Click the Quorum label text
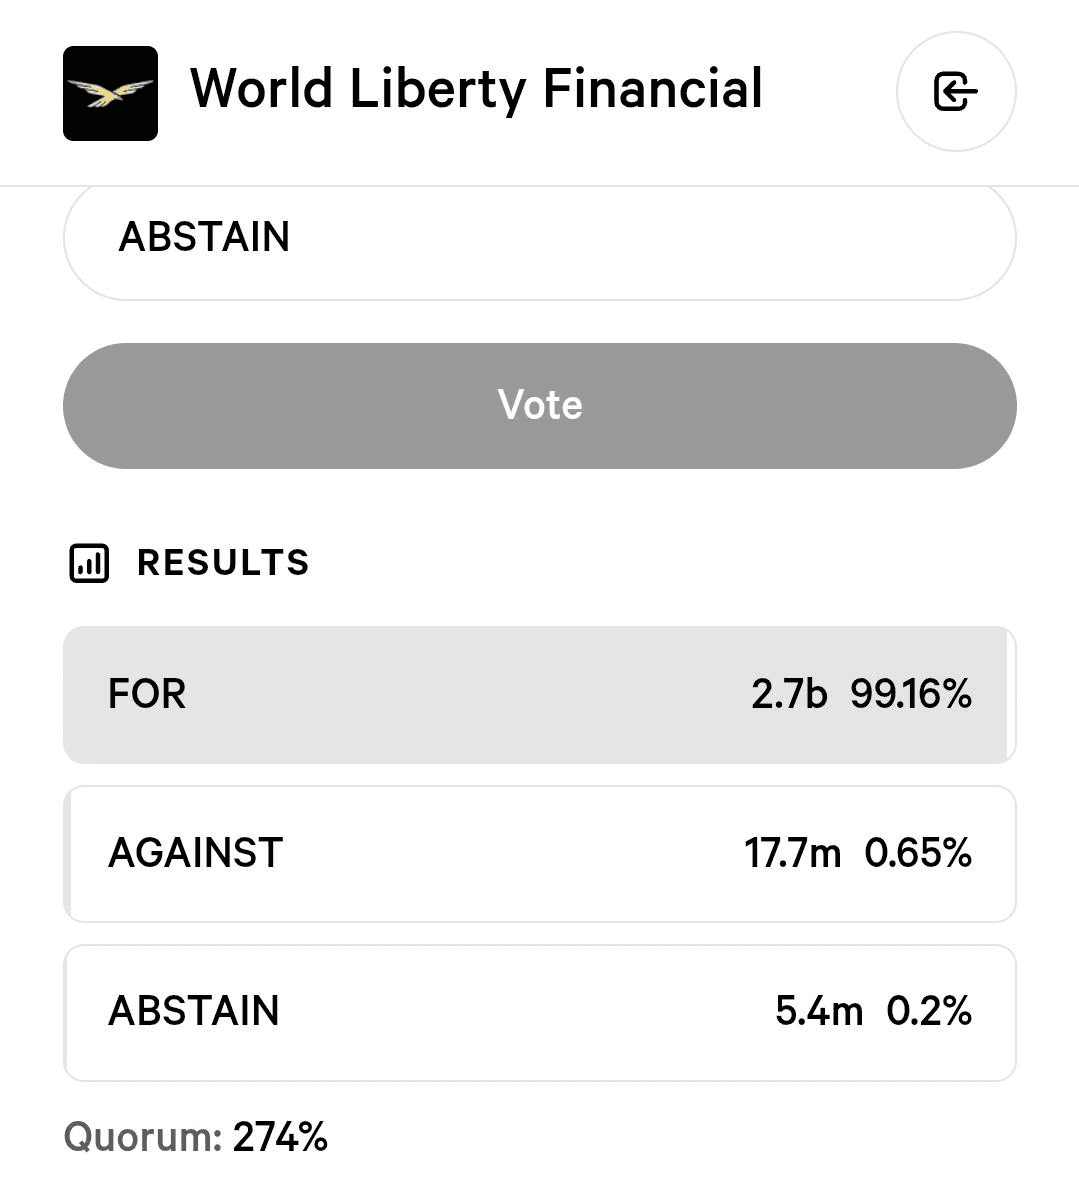 click(x=142, y=1137)
